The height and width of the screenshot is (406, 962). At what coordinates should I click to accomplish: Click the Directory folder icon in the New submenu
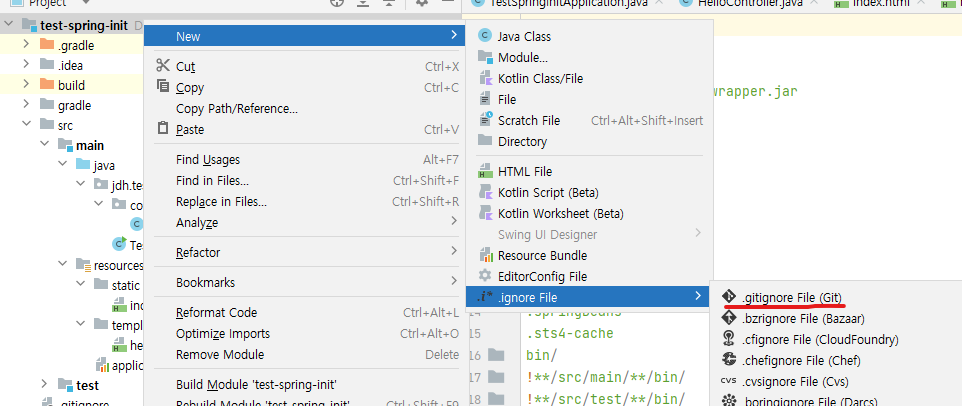(485, 140)
